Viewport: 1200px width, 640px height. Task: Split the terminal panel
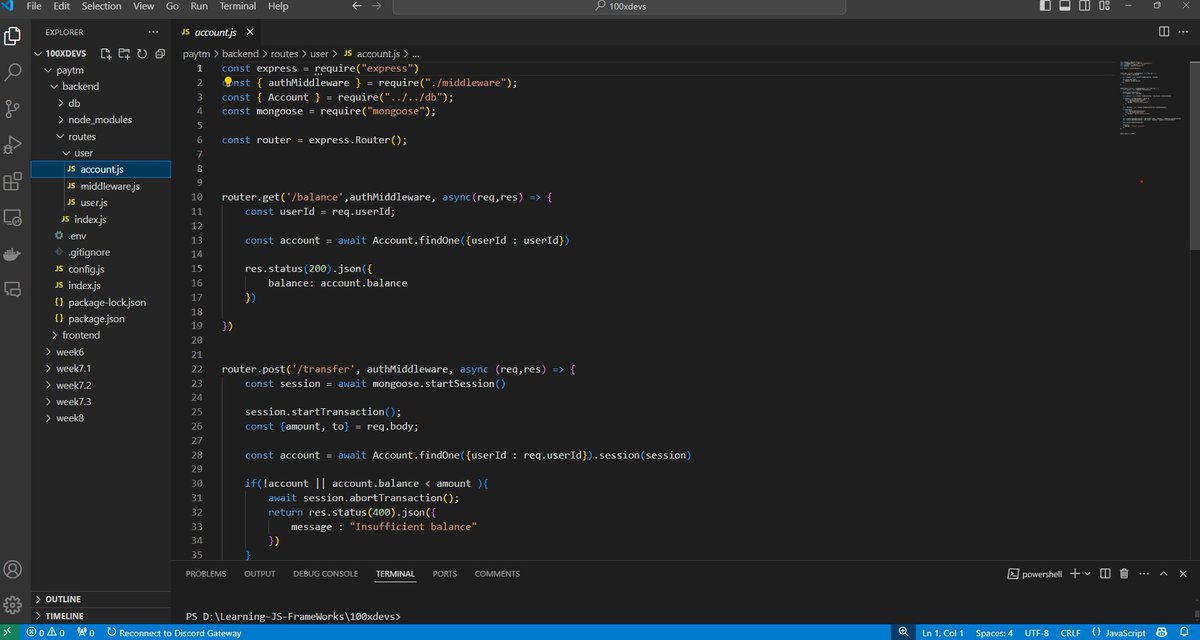click(1105, 574)
